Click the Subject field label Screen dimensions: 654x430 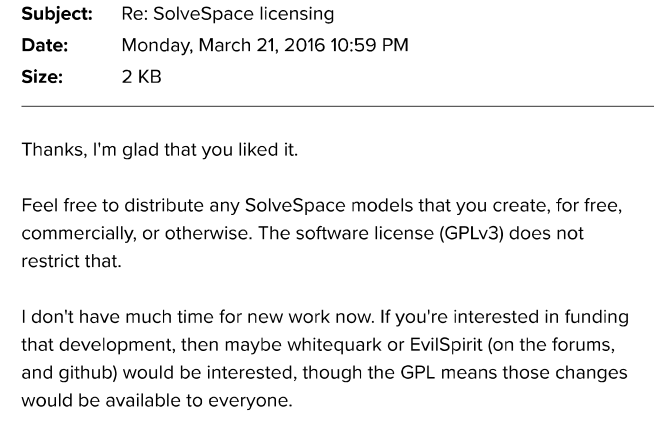click(56, 15)
